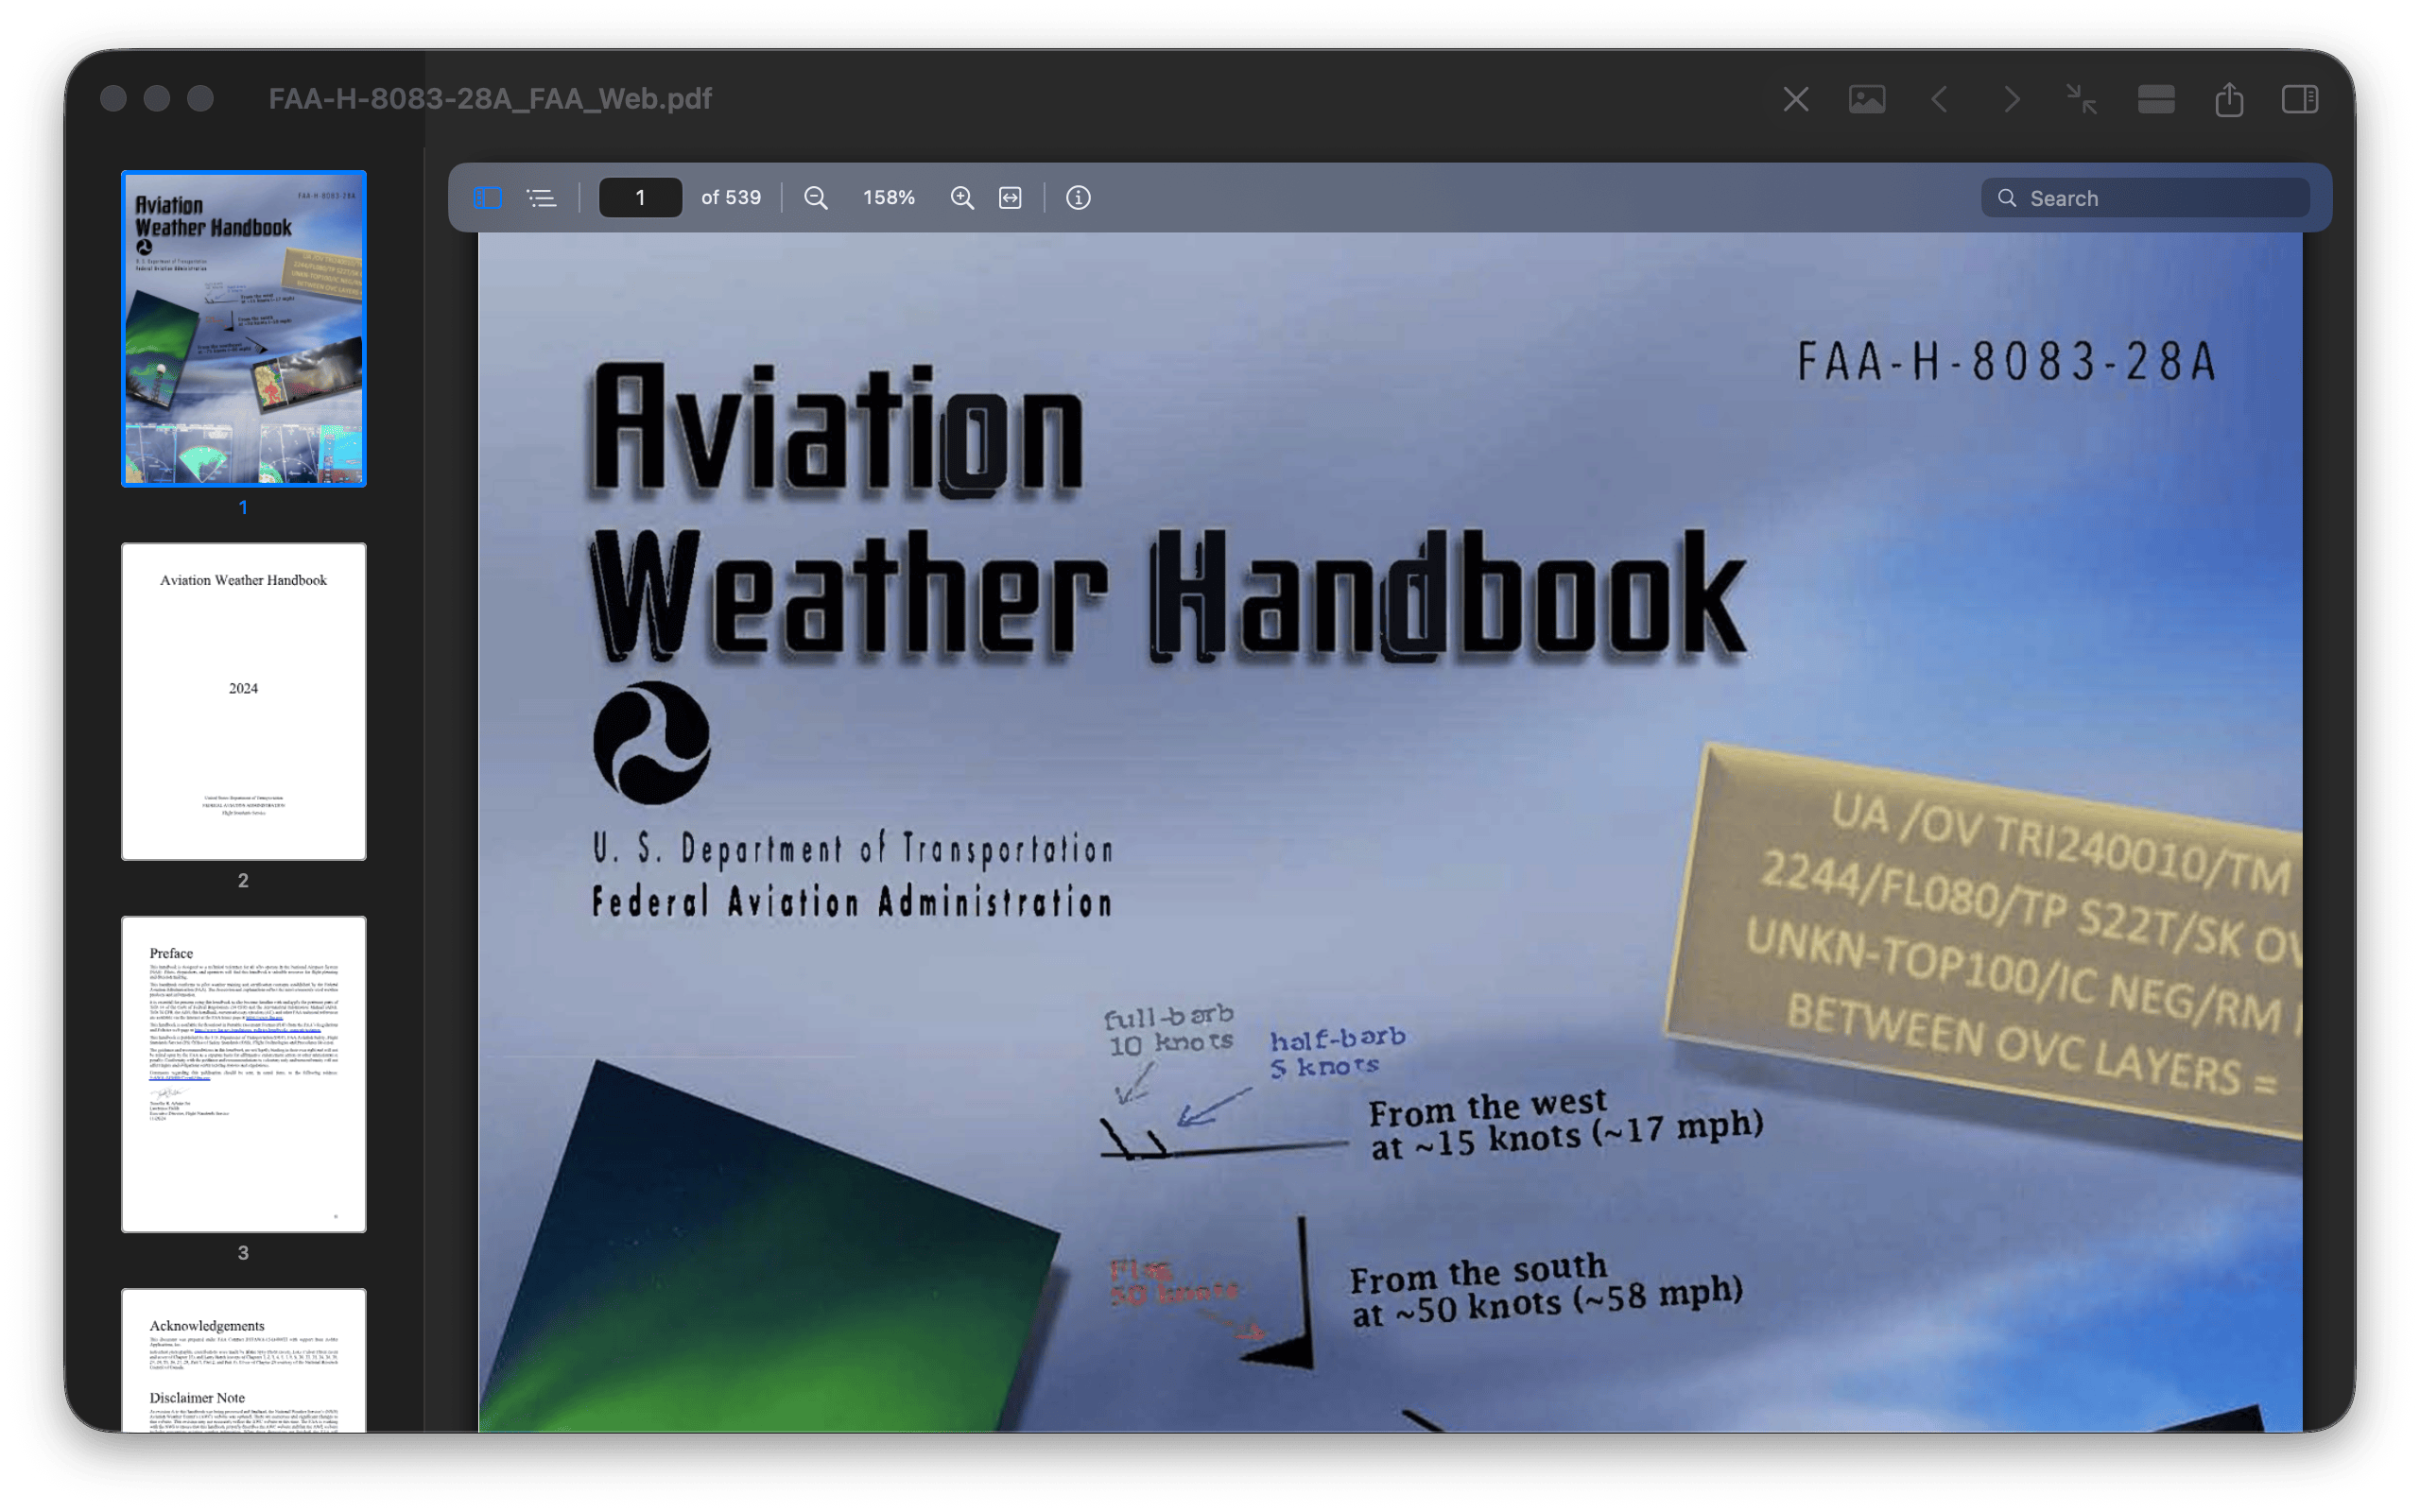Viewport: 2420px width, 1512px height.
Task: Click 'From the west' wind label
Action: pyautogui.click(x=1487, y=1108)
